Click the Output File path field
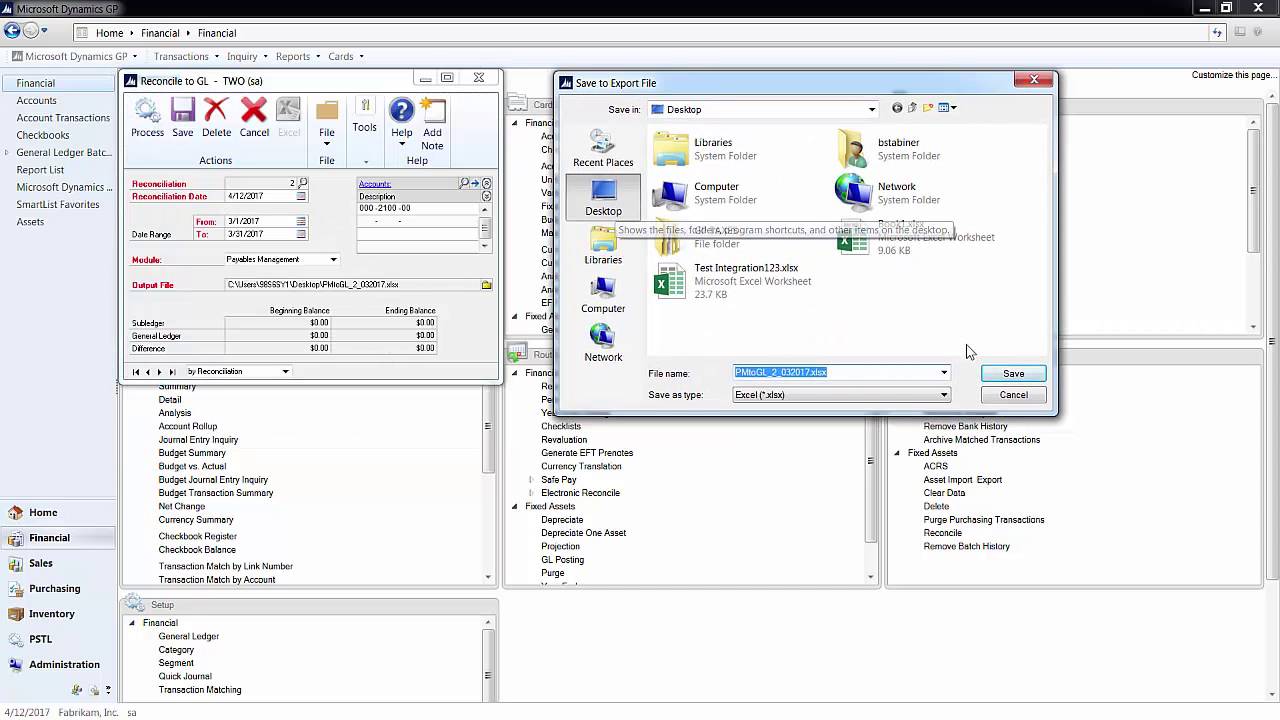 pyautogui.click(x=353, y=285)
